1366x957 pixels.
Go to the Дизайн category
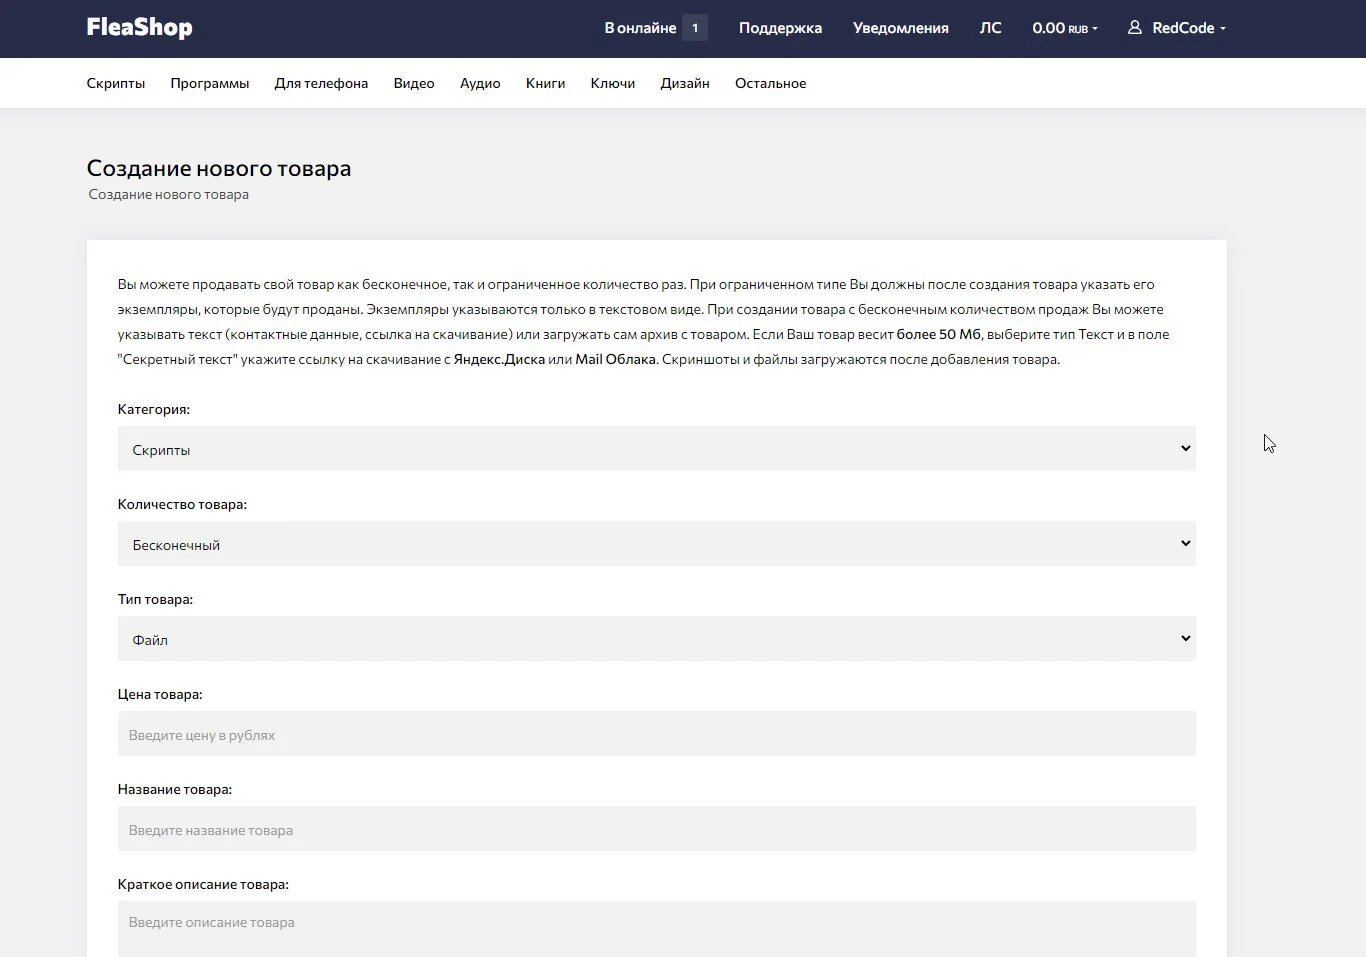click(x=685, y=83)
